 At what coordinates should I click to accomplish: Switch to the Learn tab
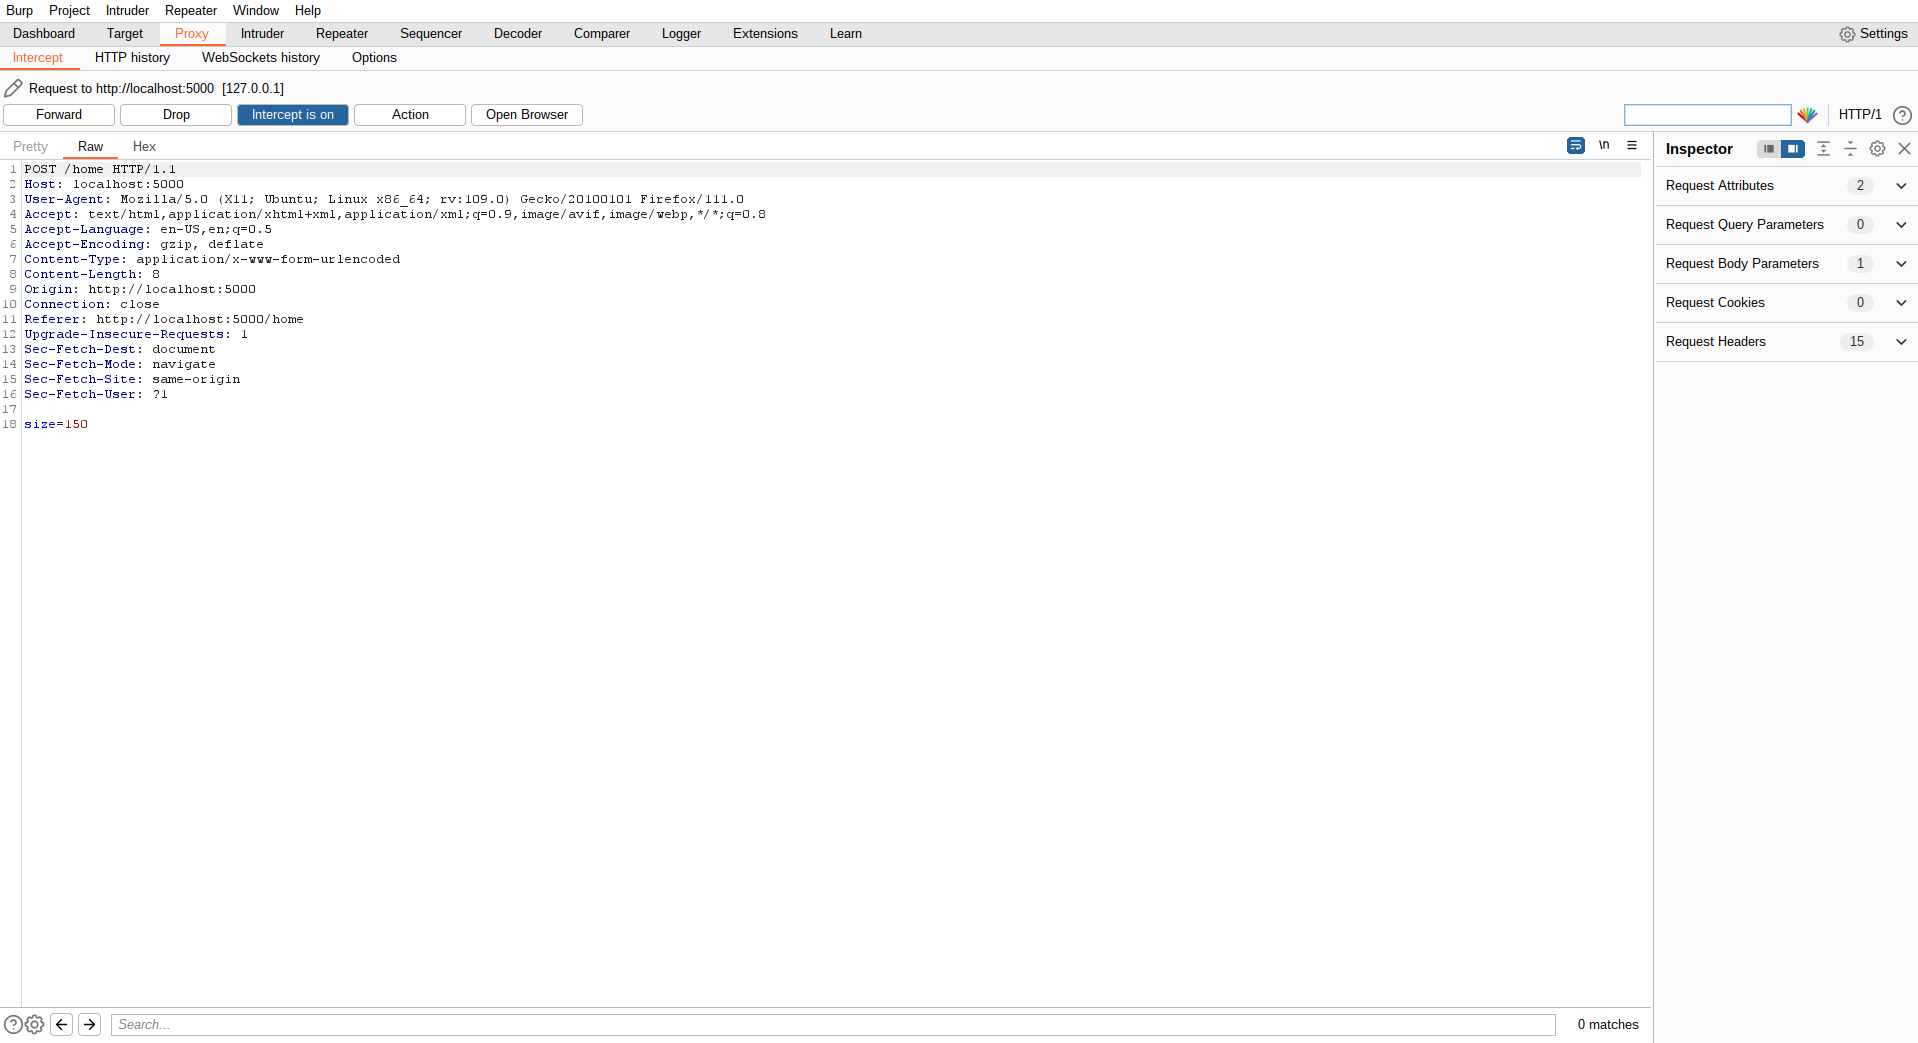click(x=846, y=34)
